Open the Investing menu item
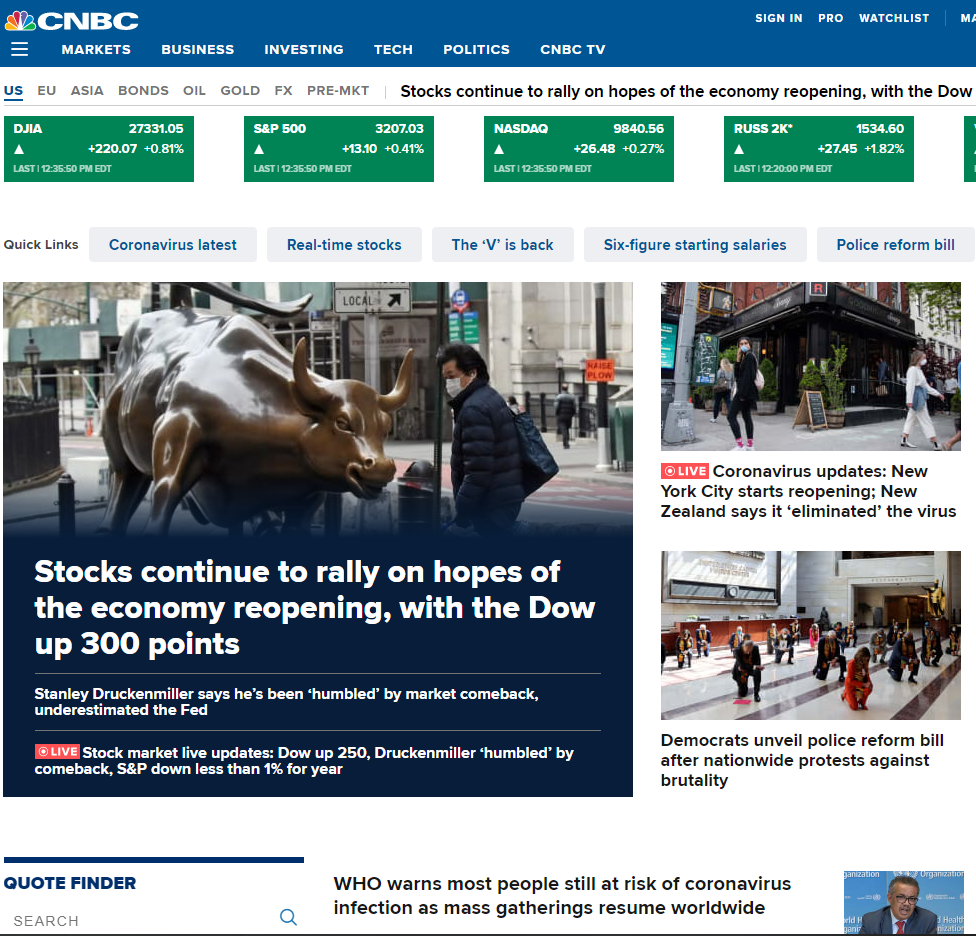Screen dimensions: 976x936 303,50
